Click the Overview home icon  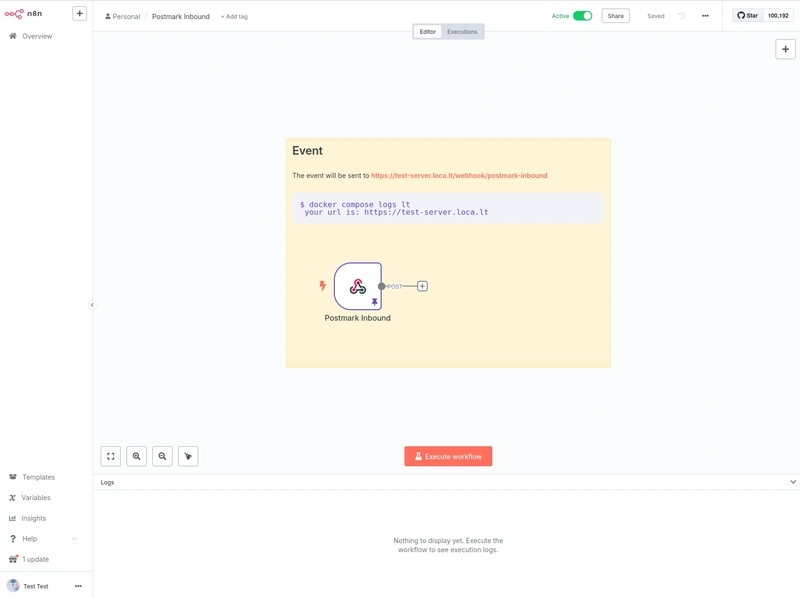pos(13,36)
